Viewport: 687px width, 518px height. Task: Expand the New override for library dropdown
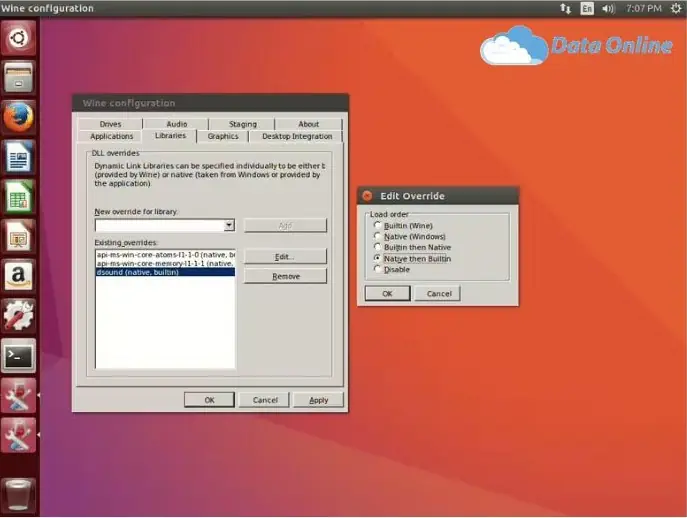pyautogui.click(x=229, y=225)
